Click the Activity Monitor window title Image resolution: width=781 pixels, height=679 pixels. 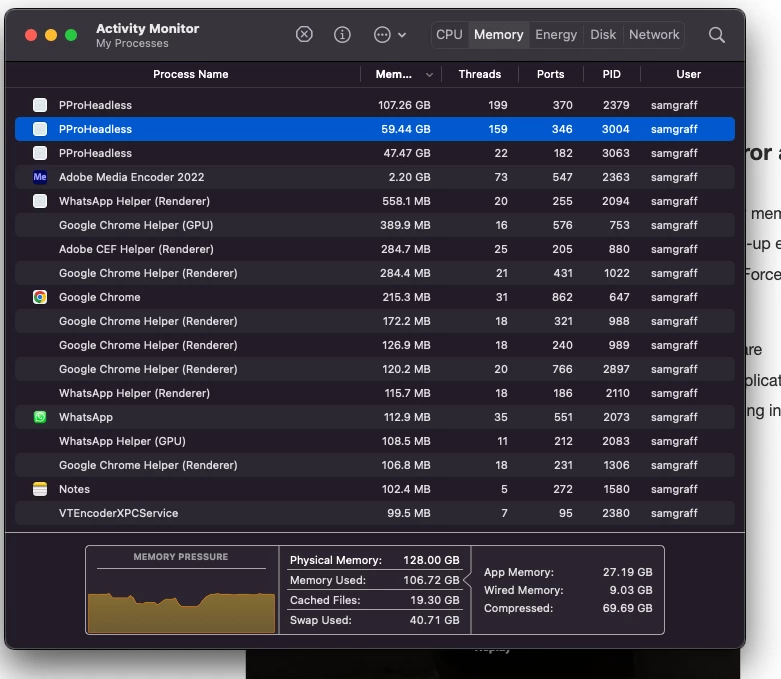click(147, 28)
